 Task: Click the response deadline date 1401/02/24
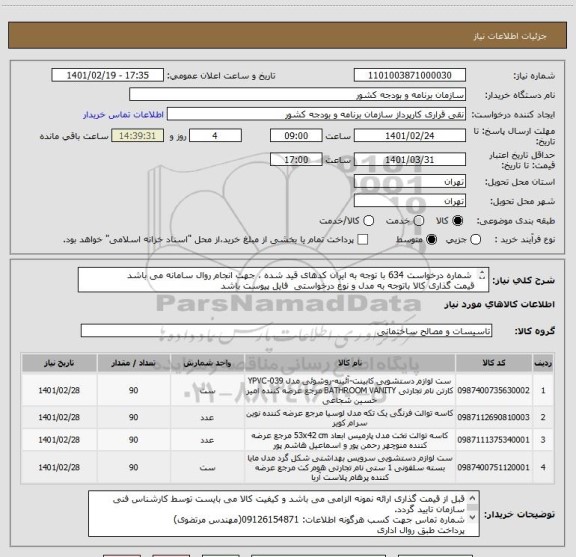410,136
